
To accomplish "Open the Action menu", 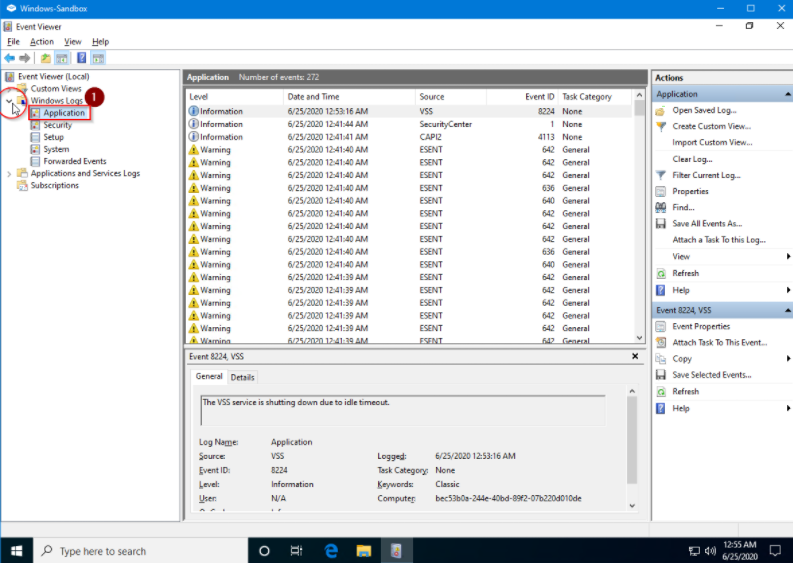I will point(42,42).
